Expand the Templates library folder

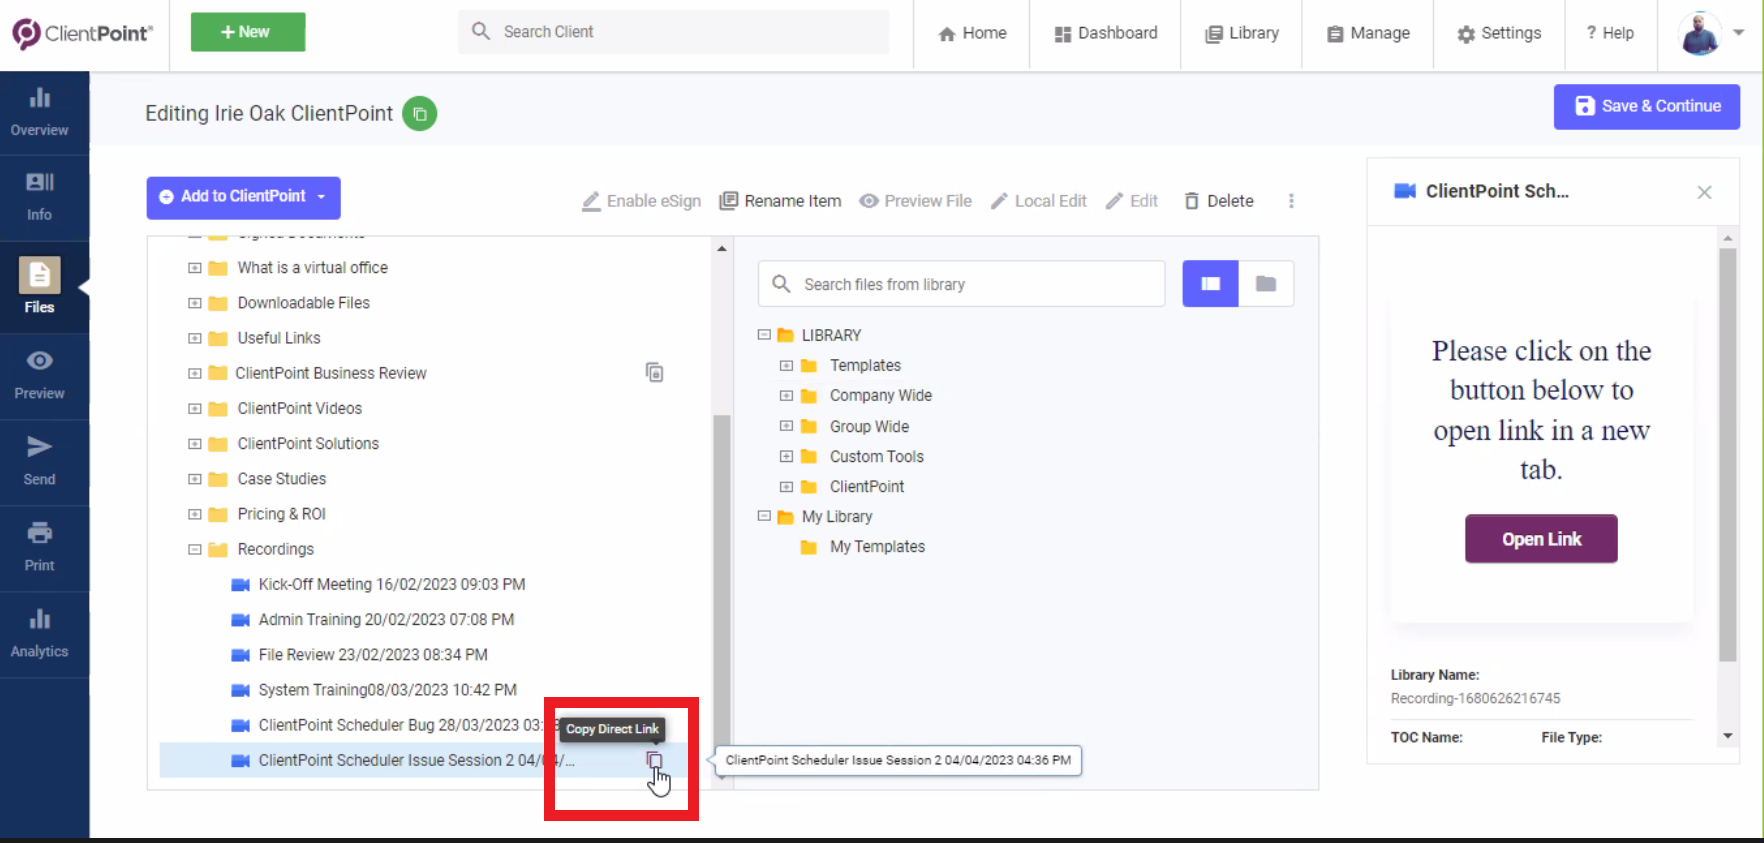(x=786, y=366)
